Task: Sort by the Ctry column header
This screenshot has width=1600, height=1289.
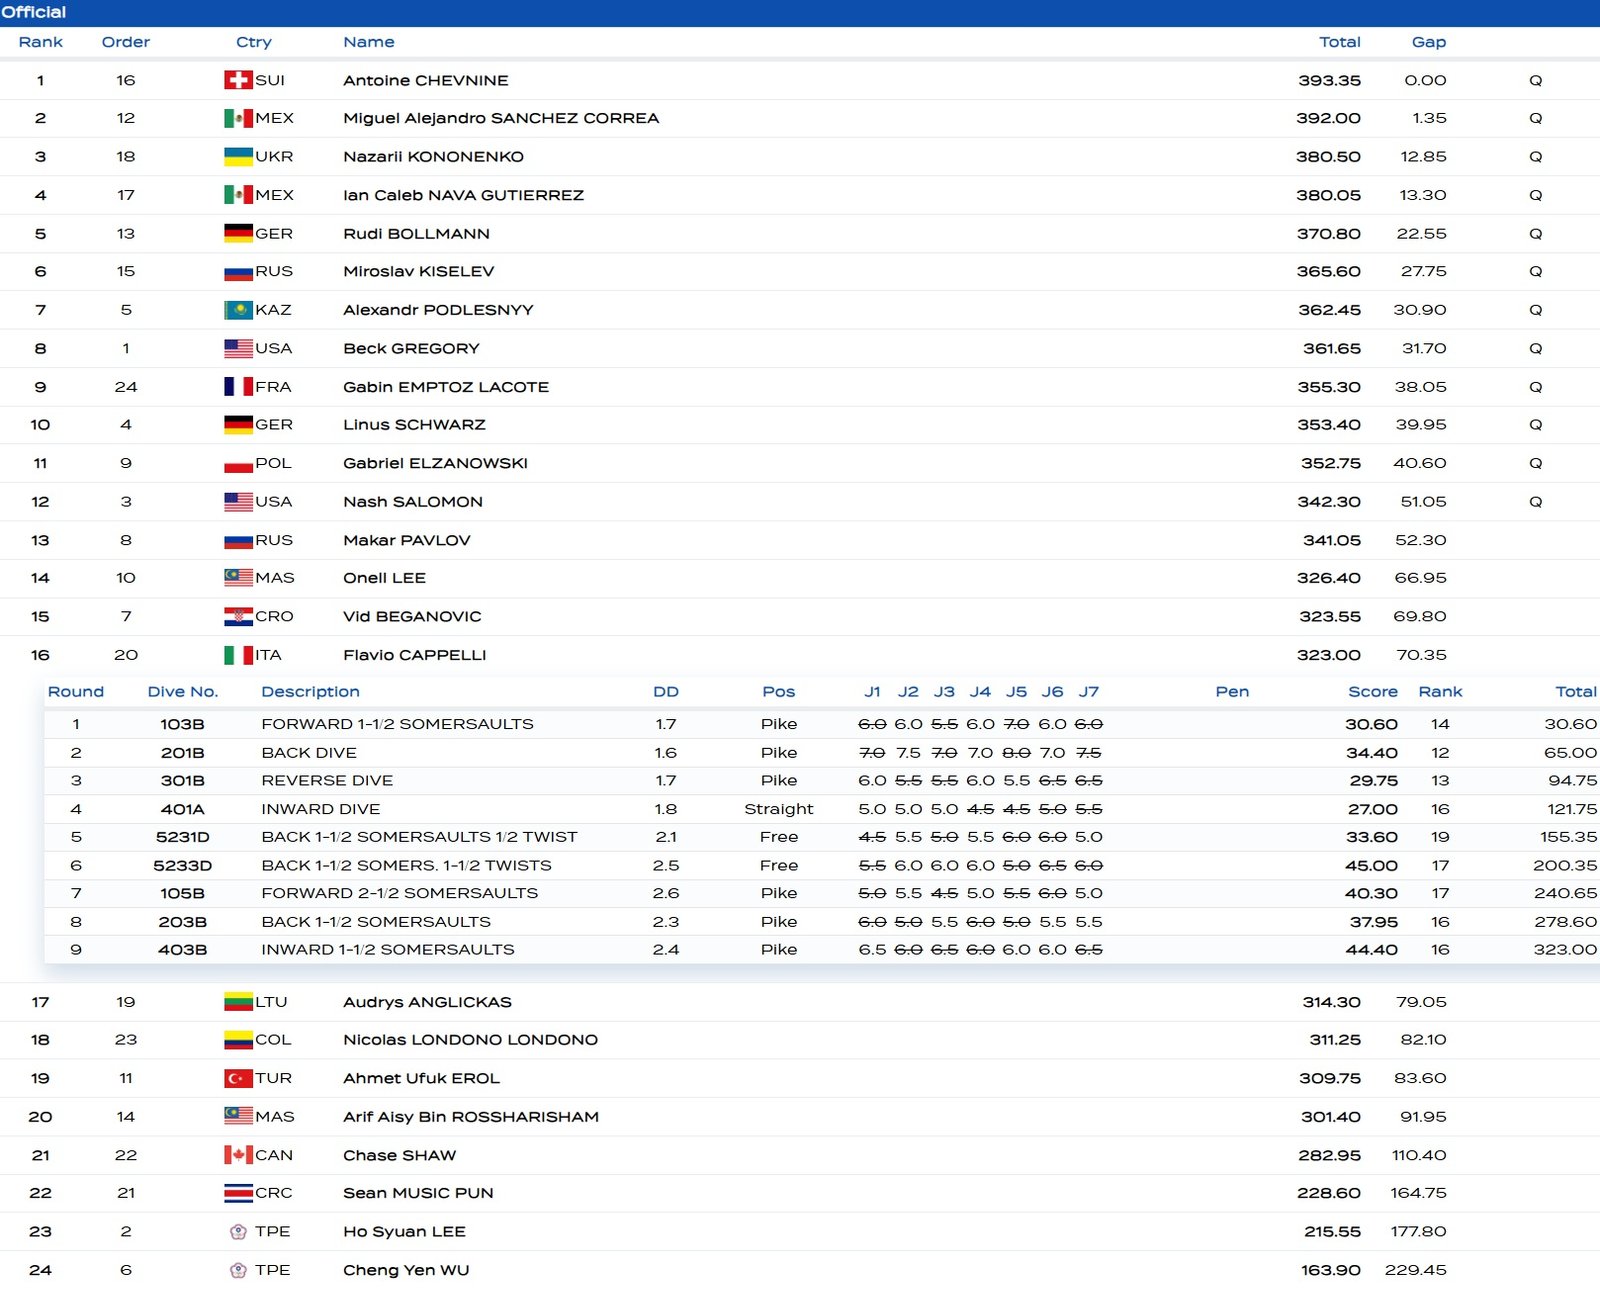Action: pyautogui.click(x=254, y=42)
